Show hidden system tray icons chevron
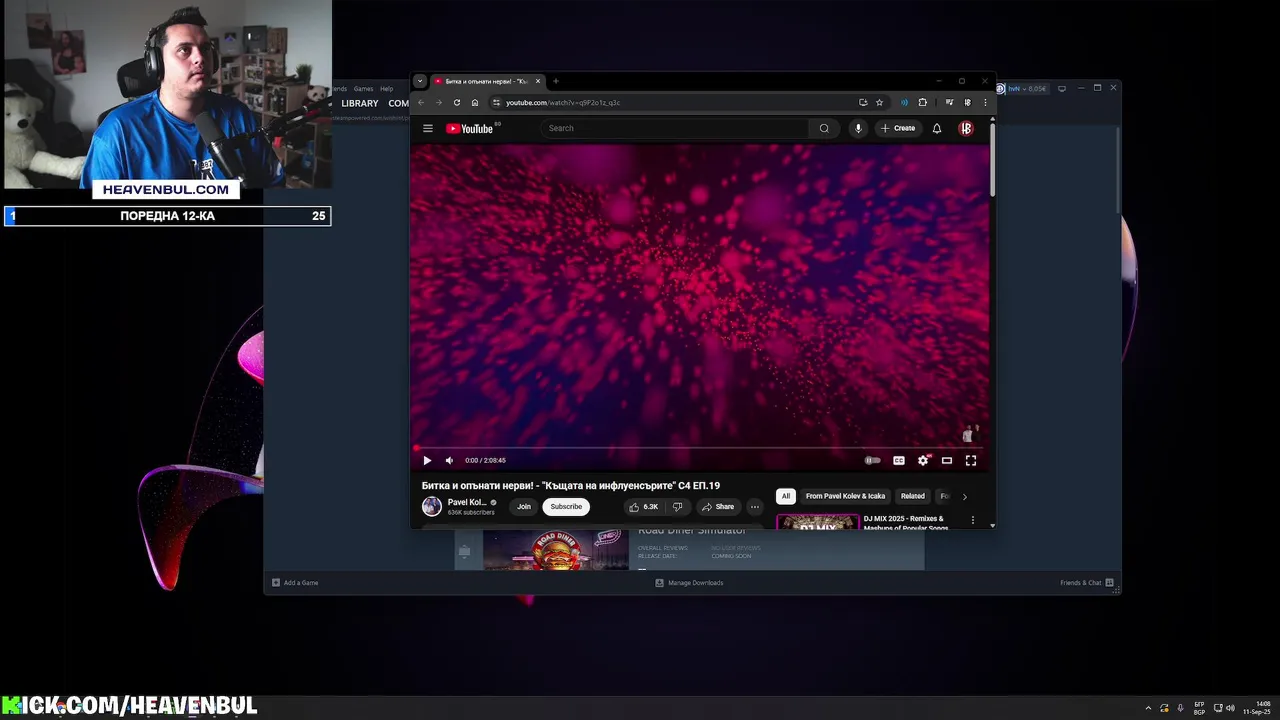This screenshot has height=720, width=1280. tap(1148, 708)
